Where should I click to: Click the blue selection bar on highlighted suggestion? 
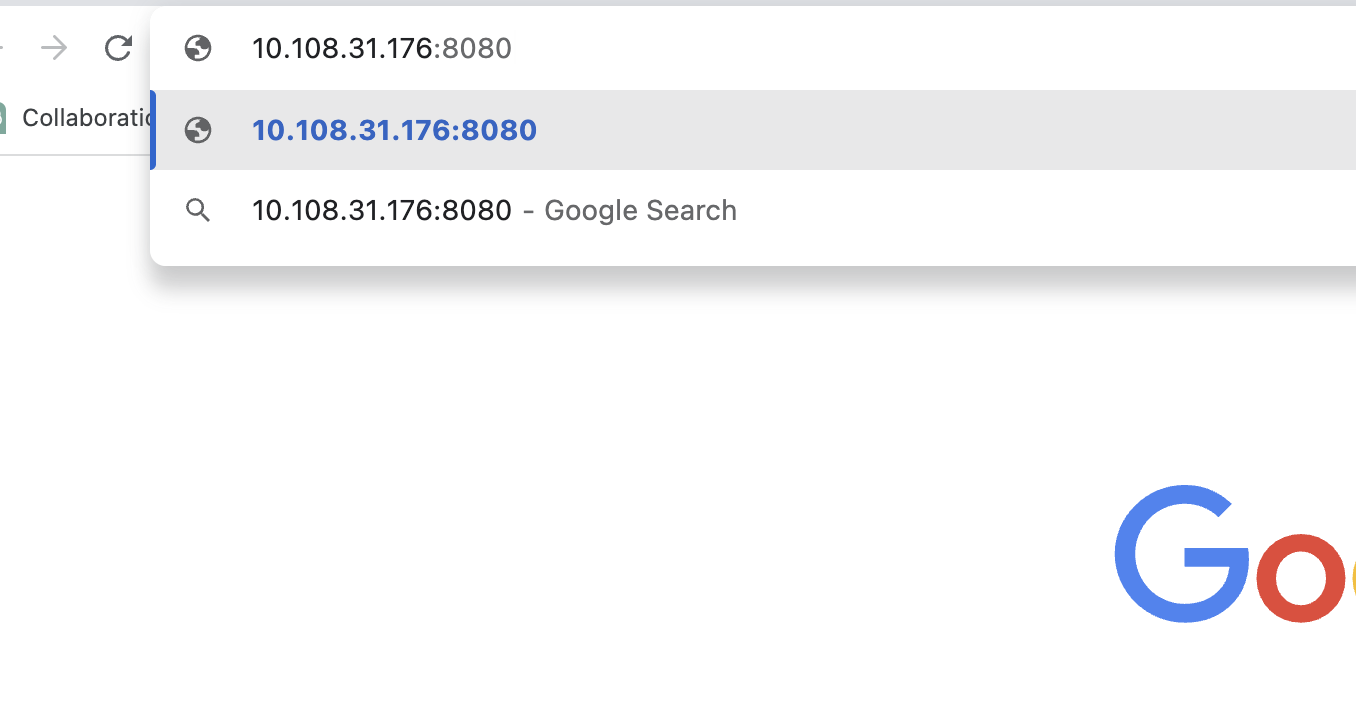click(153, 130)
